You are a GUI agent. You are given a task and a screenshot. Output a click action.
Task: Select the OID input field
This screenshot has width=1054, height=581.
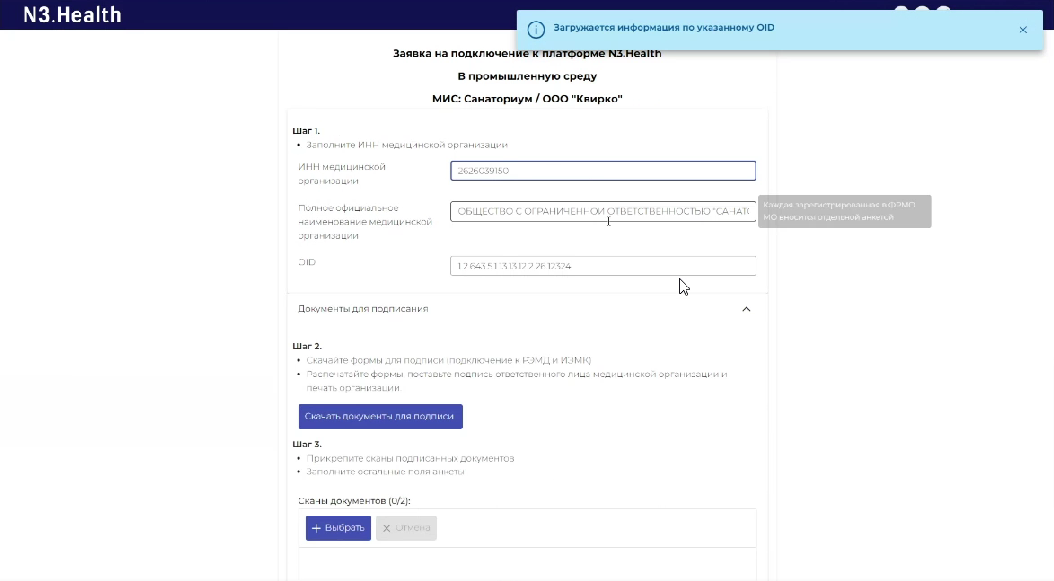click(602, 266)
